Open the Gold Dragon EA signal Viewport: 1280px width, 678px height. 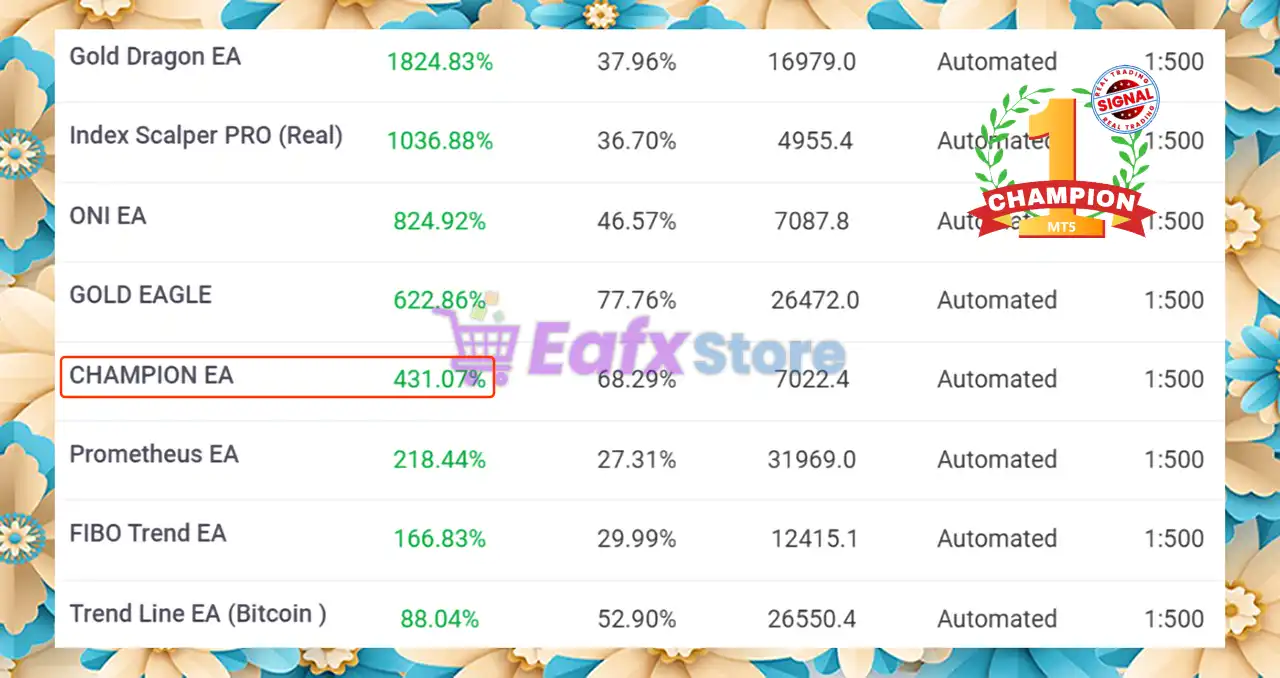click(155, 57)
